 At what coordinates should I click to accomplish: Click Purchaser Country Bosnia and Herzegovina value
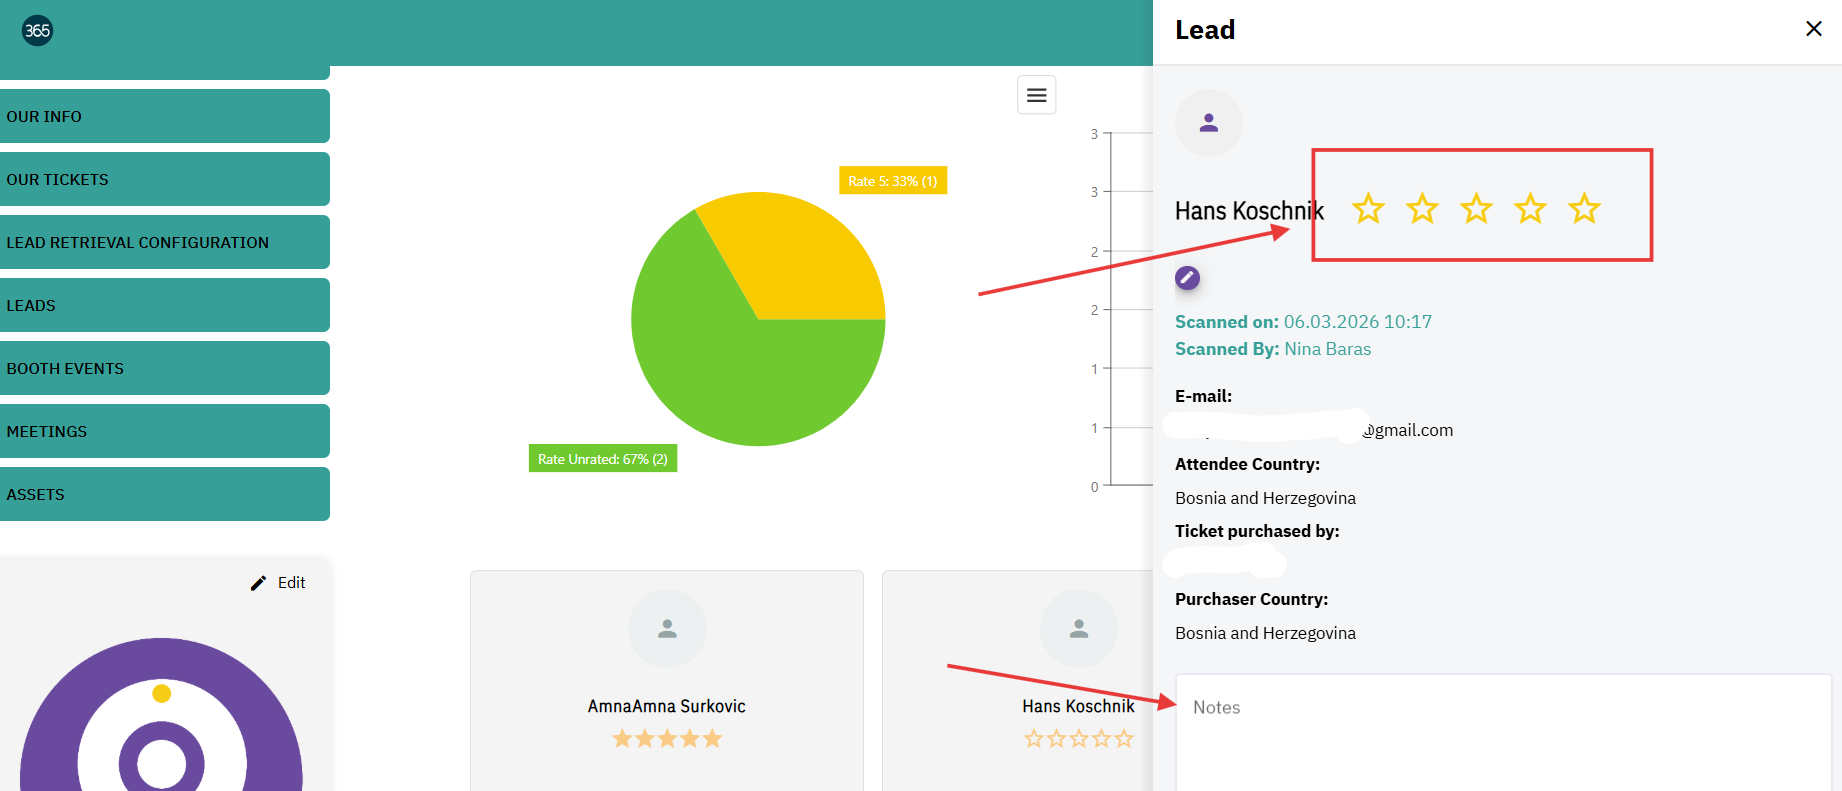[x=1265, y=633]
